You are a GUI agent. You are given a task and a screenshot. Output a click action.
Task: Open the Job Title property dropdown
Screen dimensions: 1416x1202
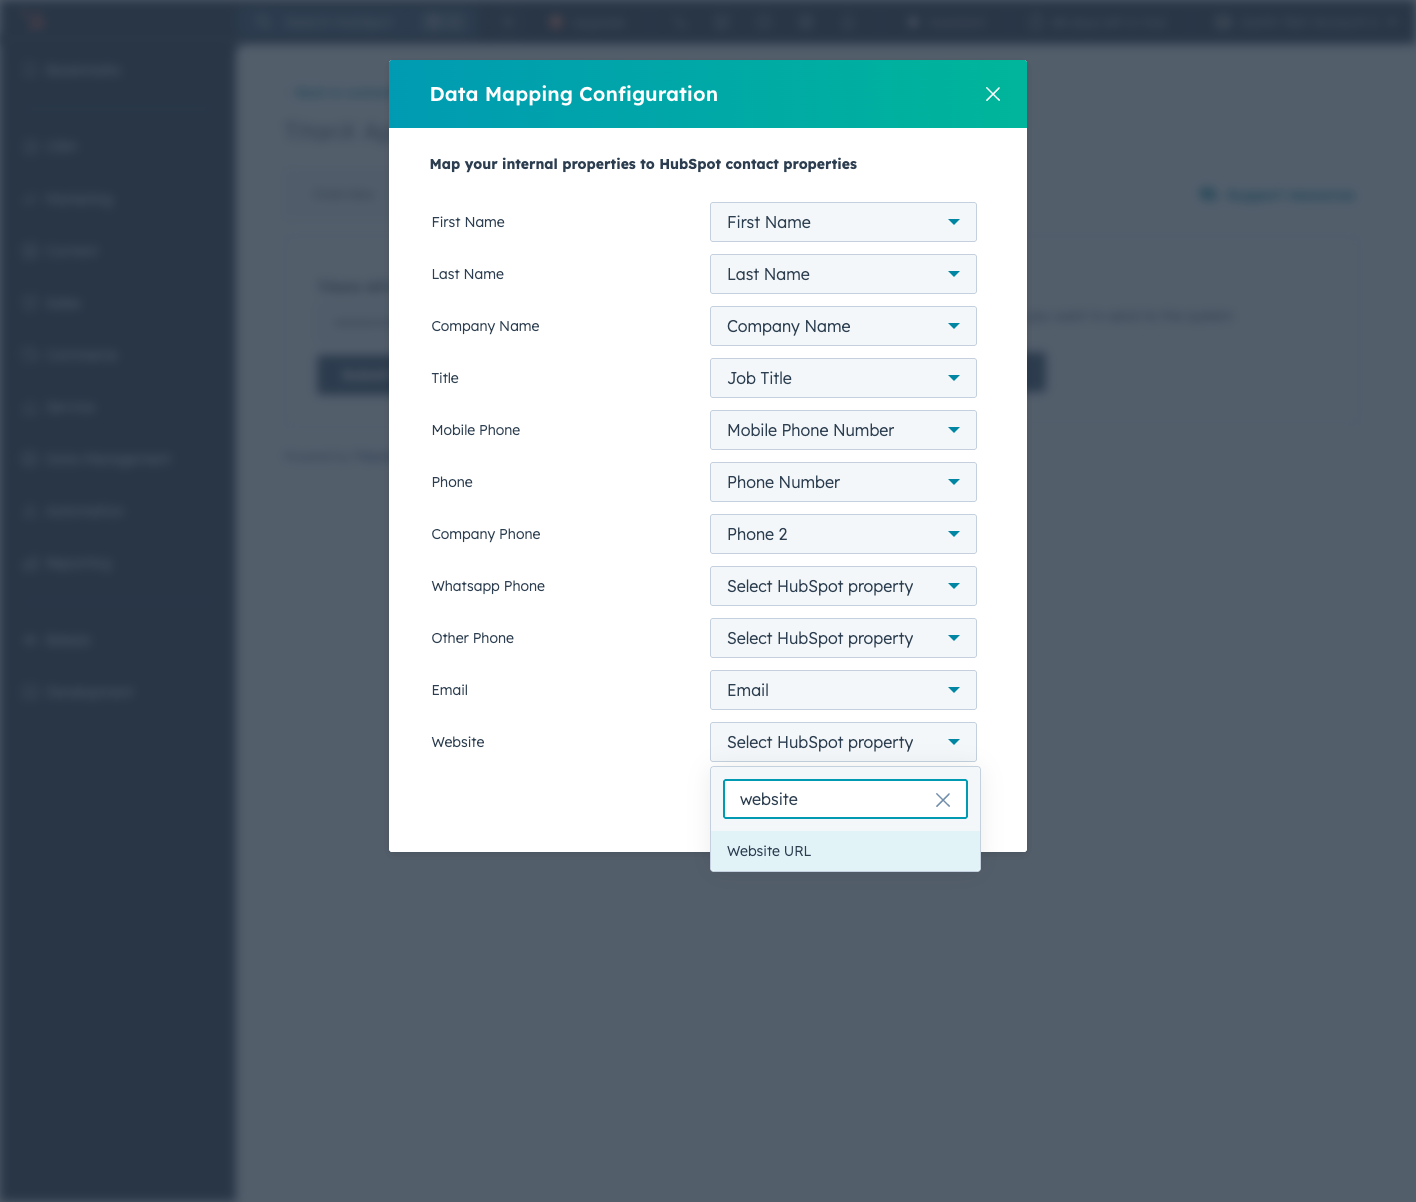coord(843,378)
